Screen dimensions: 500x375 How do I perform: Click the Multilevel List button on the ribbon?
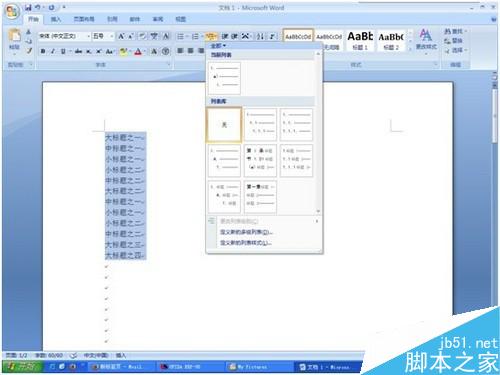tap(211, 36)
